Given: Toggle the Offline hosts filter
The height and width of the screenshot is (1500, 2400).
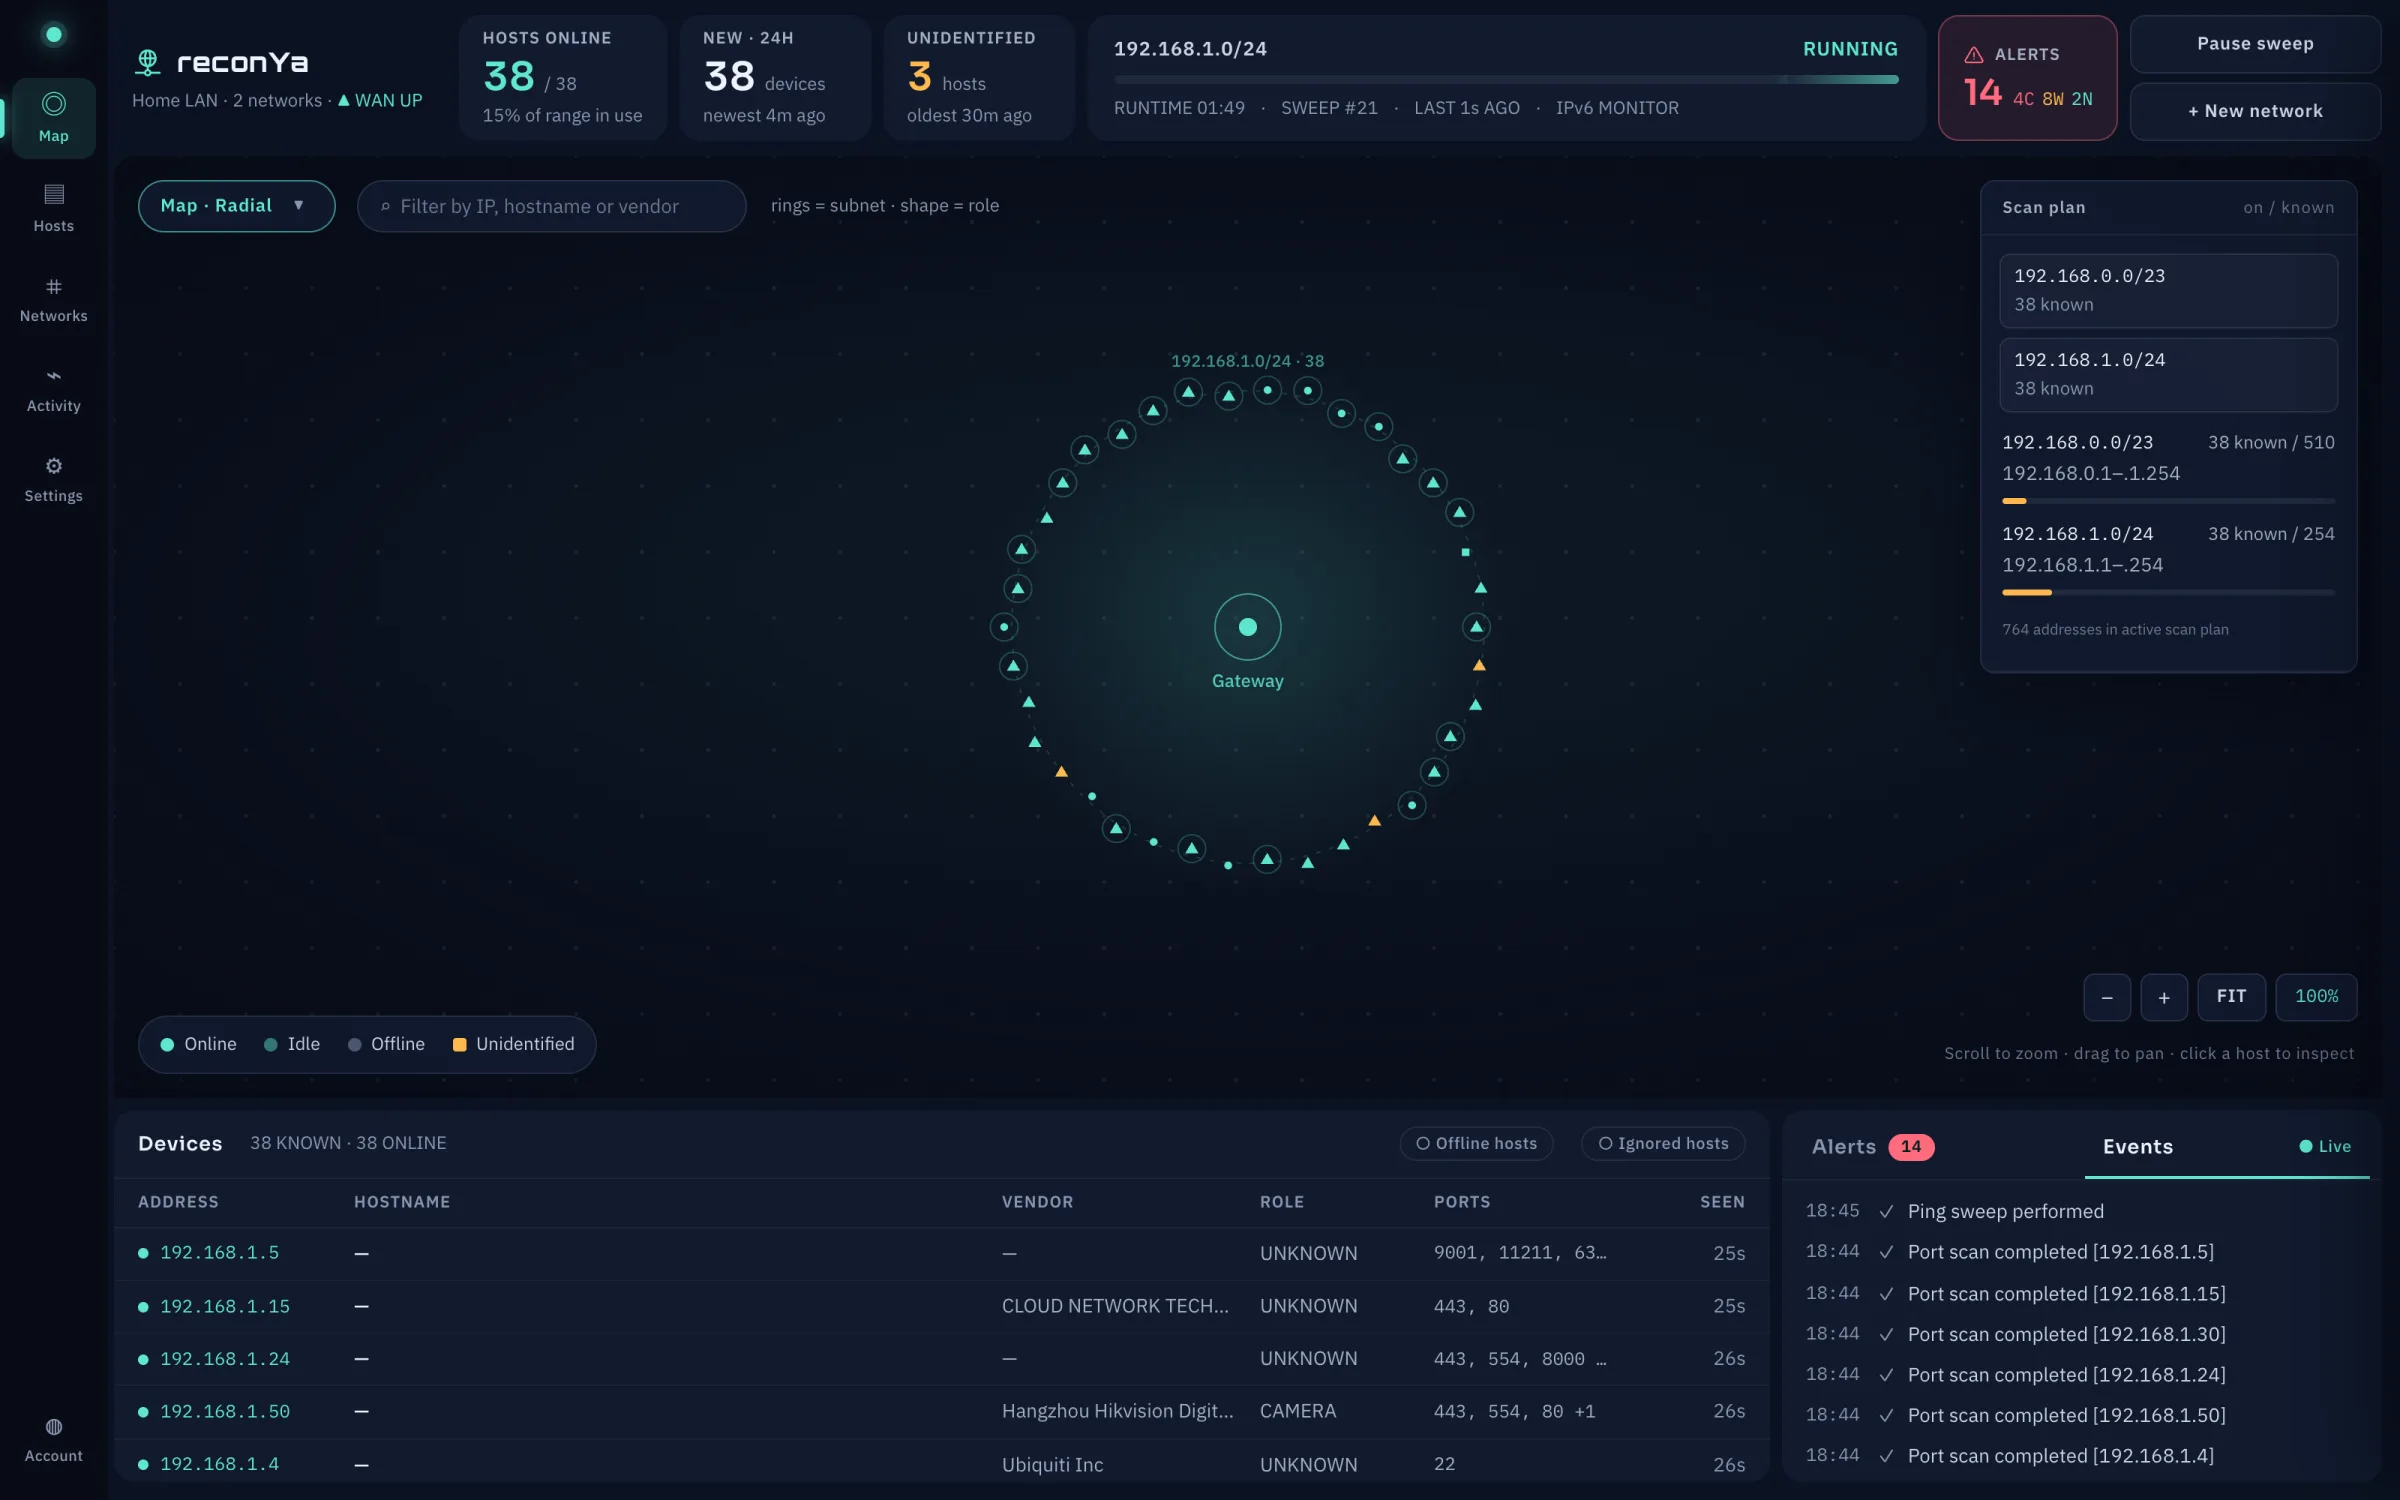Looking at the screenshot, I should [1476, 1143].
